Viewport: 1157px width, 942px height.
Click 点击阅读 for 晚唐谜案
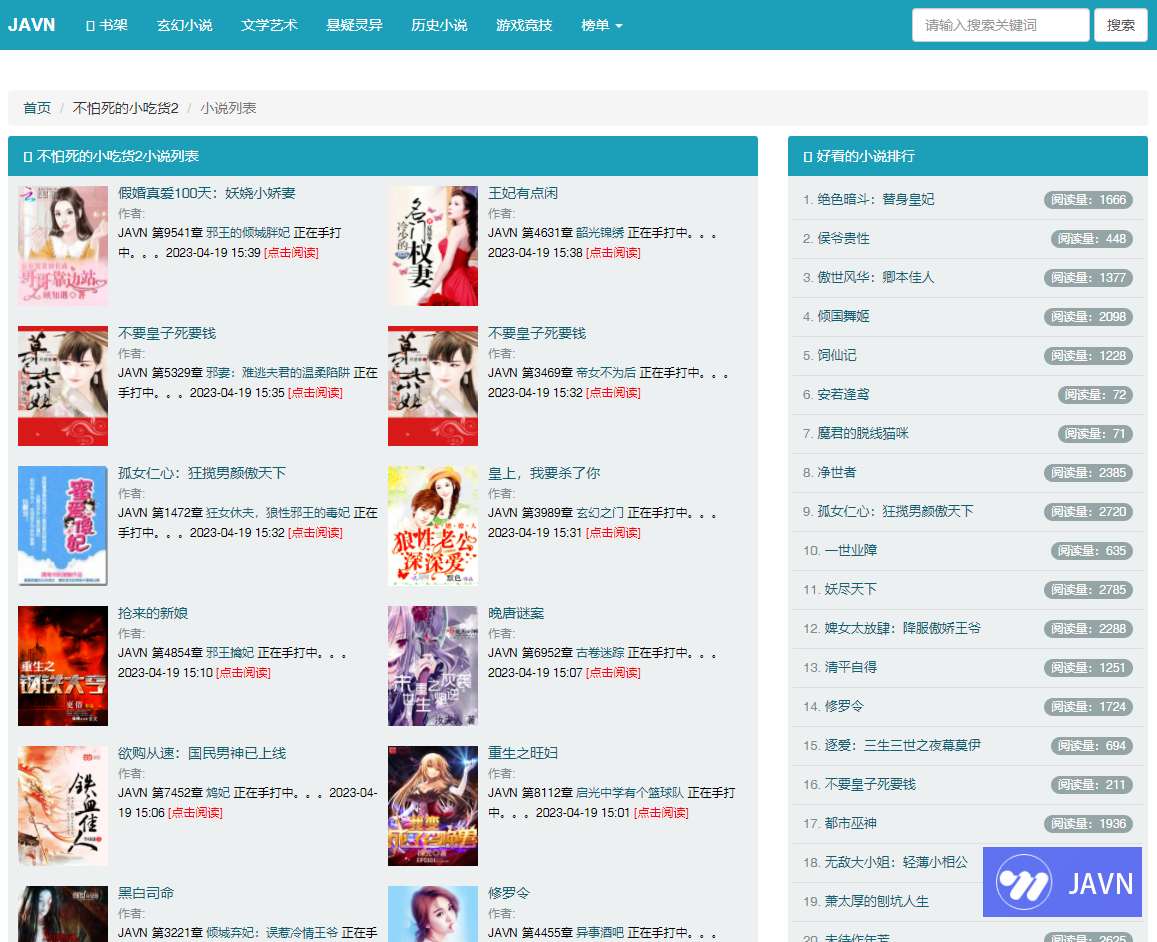(x=613, y=673)
